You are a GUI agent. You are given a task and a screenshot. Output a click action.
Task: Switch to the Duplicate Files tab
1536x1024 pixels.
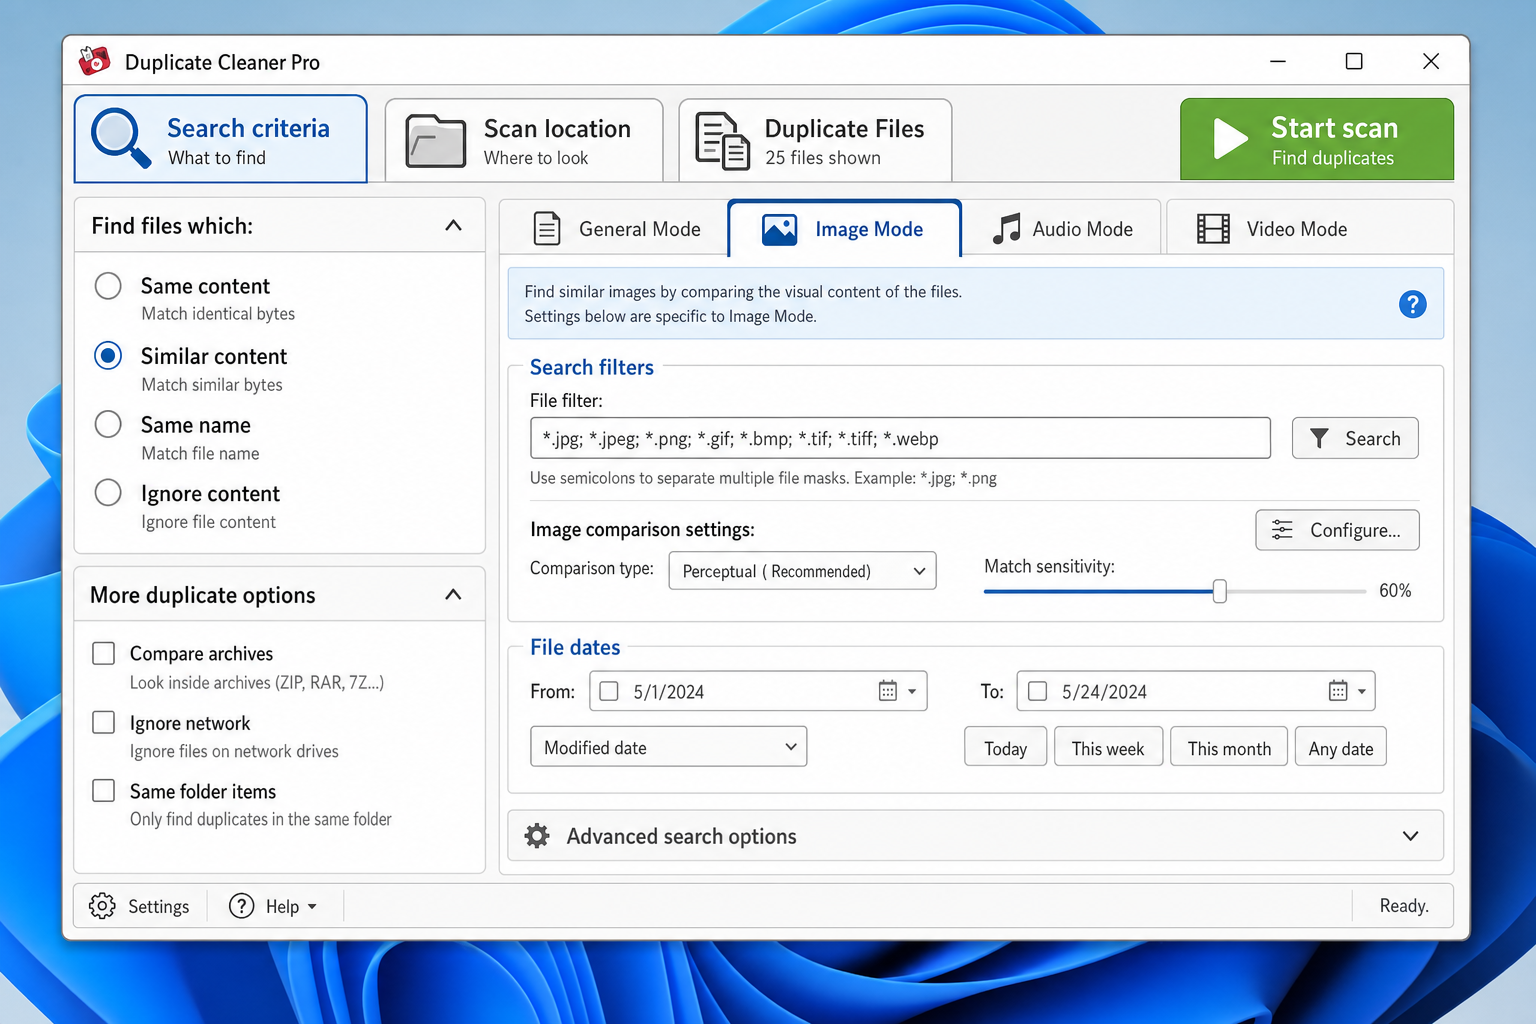[815, 140]
